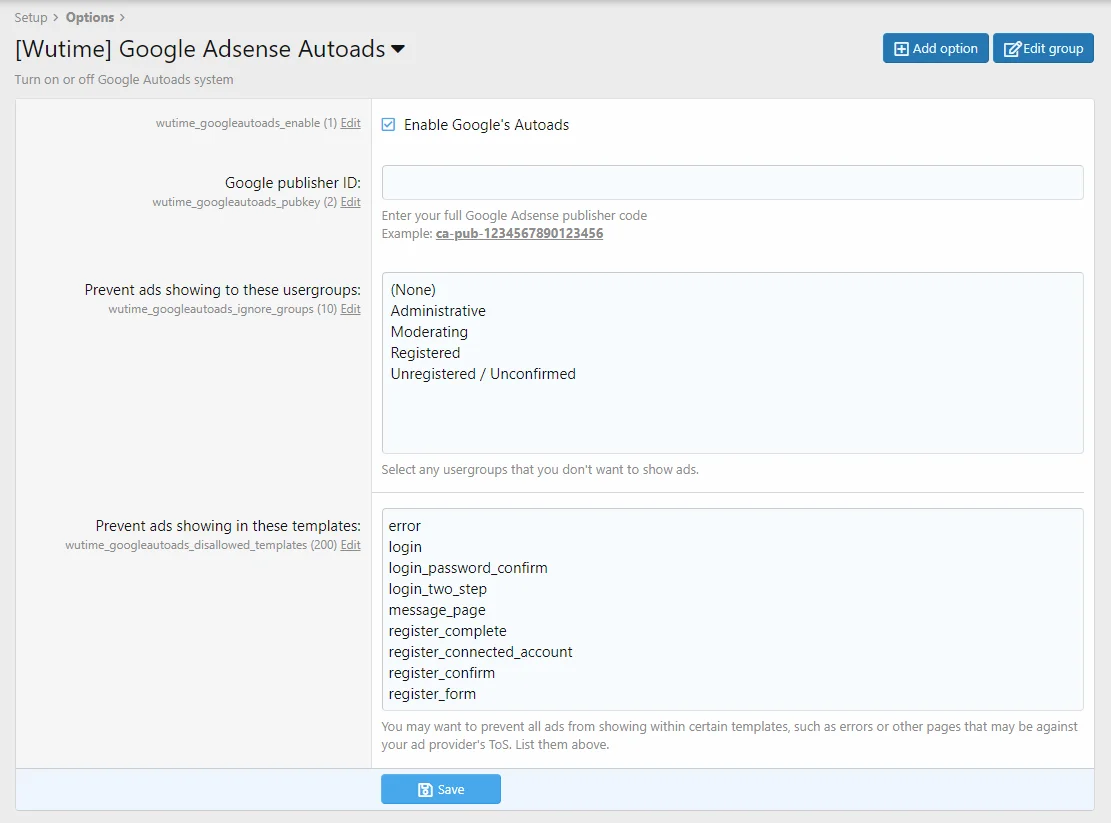The height and width of the screenshot is (823, 1111).
Task: Select Unregistered / Unconfirmed usergroup
Action: [483, 374]
